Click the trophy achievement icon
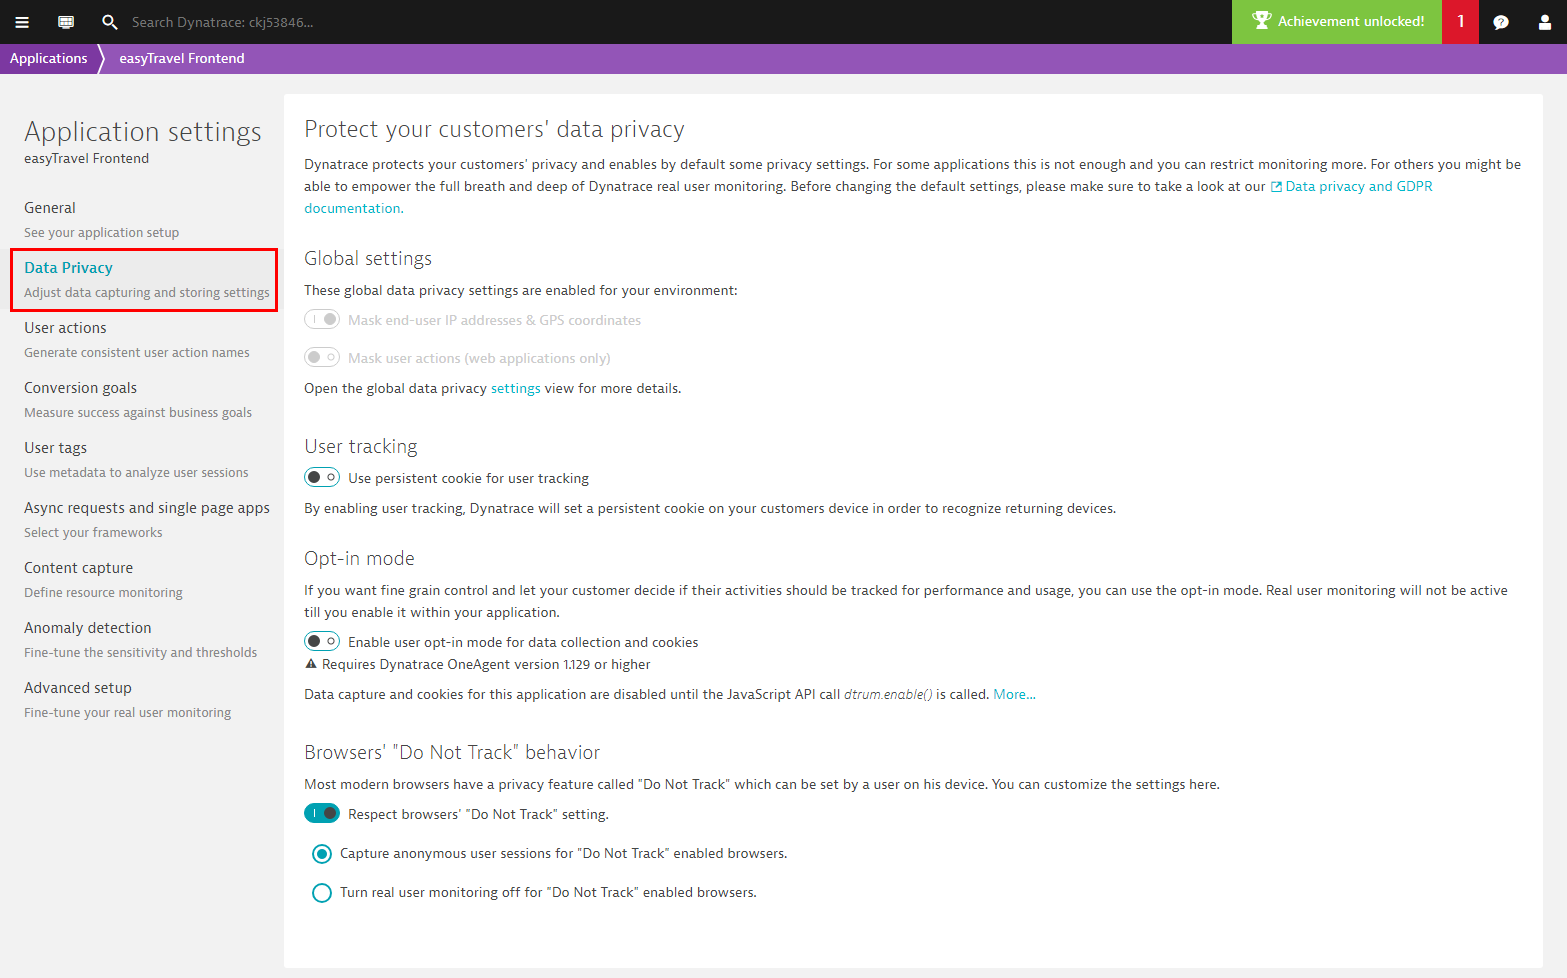Viewport: 1567px width, 978px height. coord(1261,20)
